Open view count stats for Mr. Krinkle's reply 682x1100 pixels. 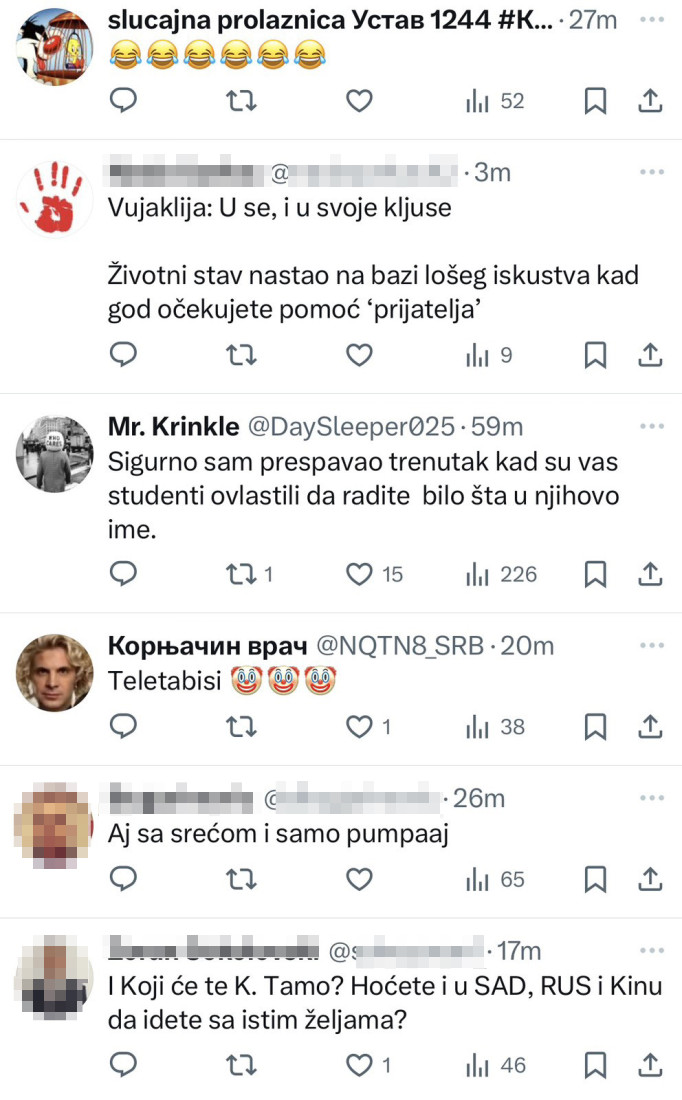click(479, 573)
